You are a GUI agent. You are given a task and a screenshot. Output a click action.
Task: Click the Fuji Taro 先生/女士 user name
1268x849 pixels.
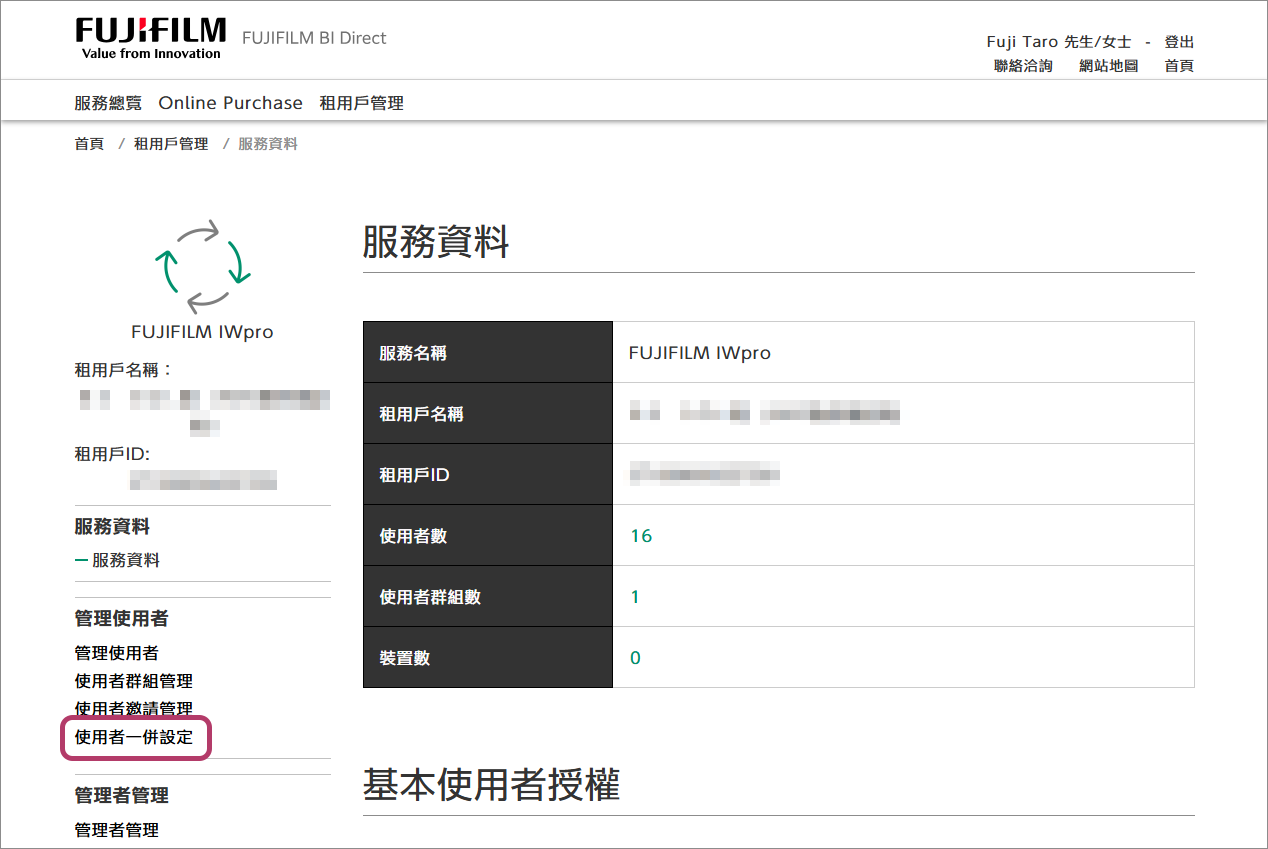pos(1059,42)
